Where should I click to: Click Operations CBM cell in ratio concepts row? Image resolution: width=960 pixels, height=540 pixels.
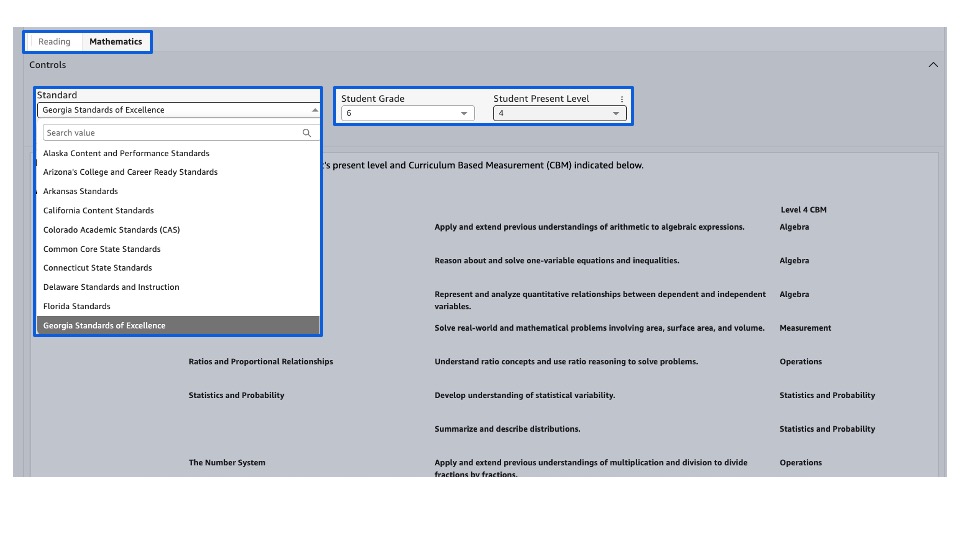click(x=801, y=362)
